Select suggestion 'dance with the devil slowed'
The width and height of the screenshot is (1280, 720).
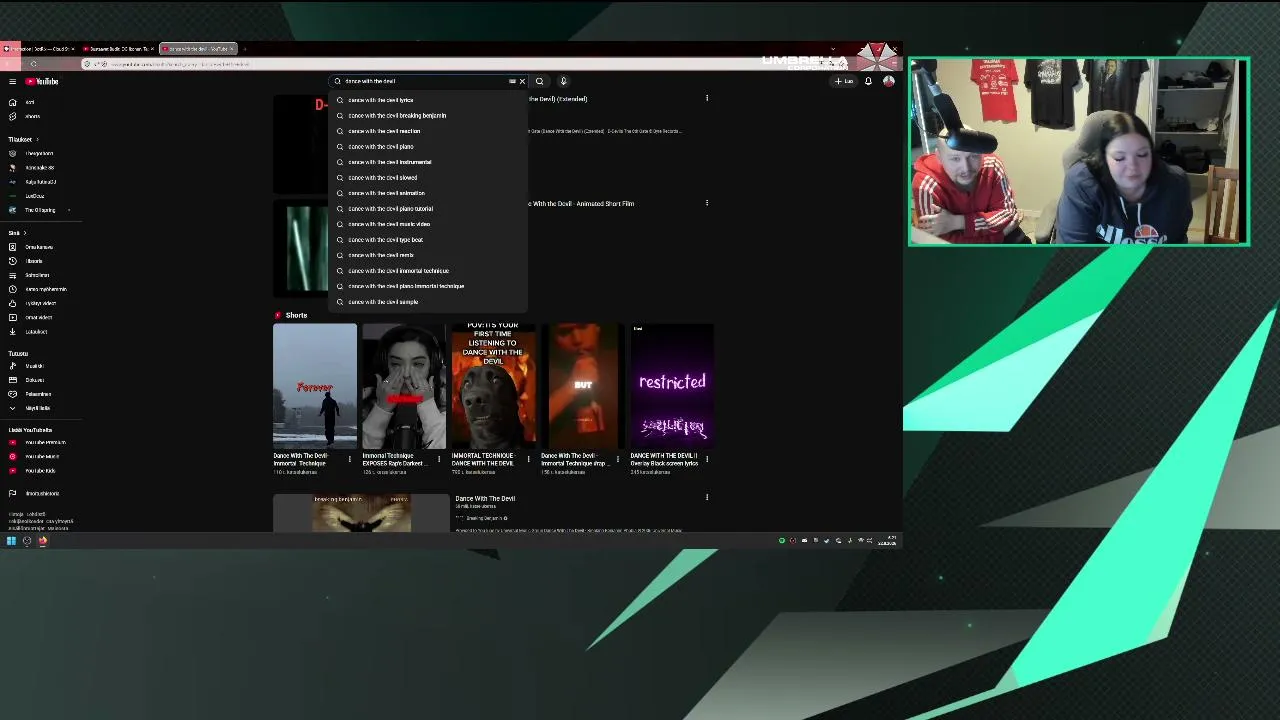coord(428,177)
